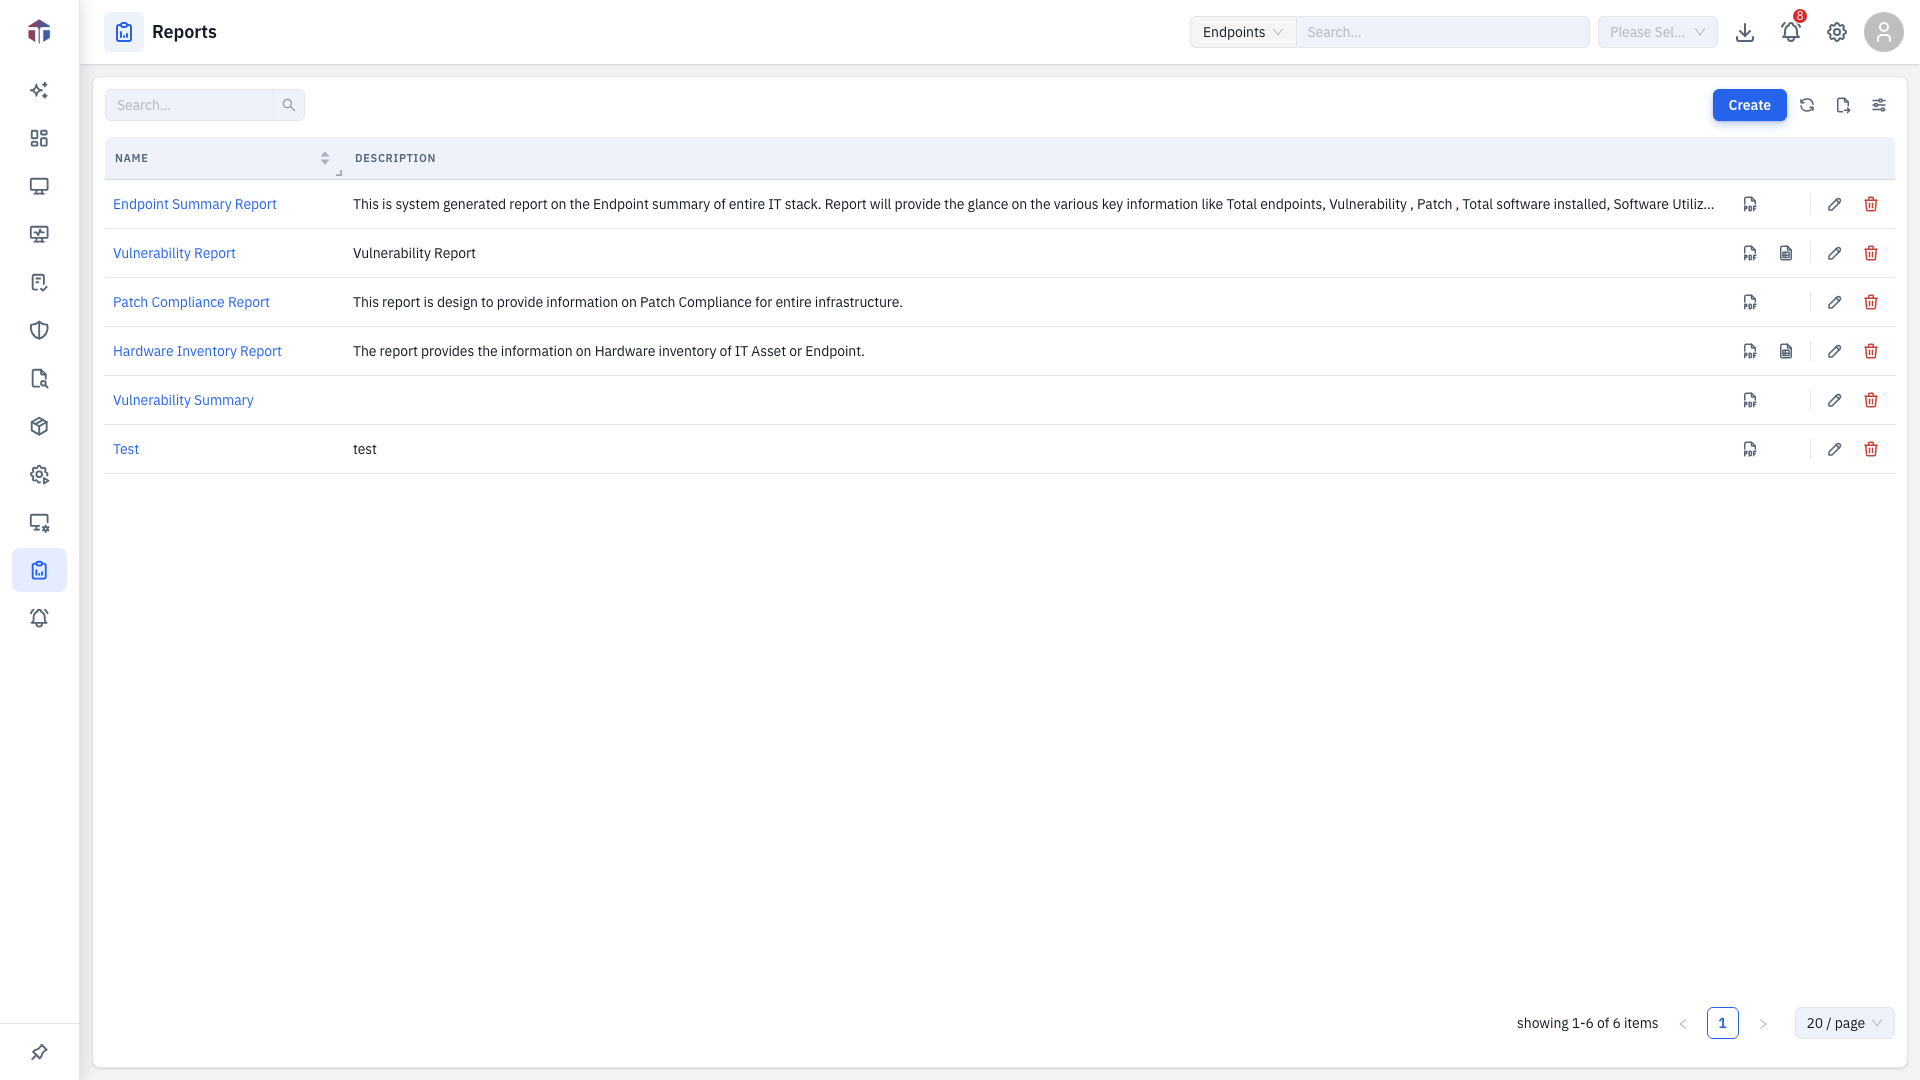Open the Hardware Inventory Report link
1920x1080 pixels.
coord(197,351)
